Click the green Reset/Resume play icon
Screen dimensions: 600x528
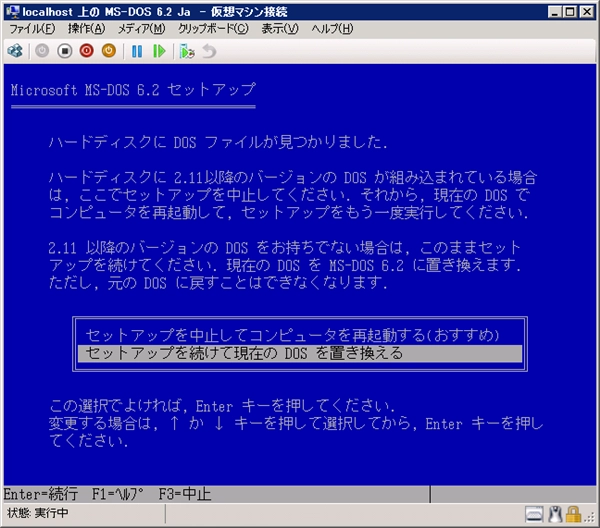(x=159, y=51)
